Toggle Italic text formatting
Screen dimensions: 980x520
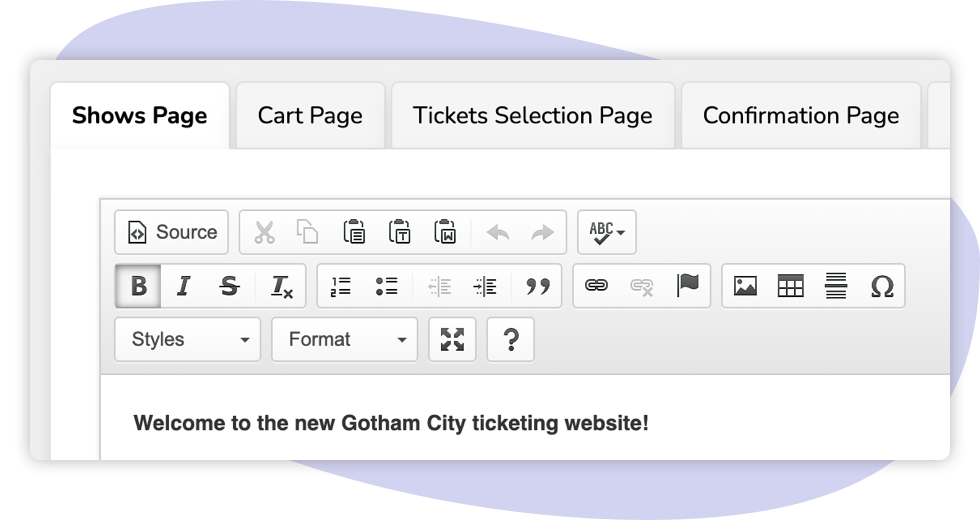coord(183,287)
